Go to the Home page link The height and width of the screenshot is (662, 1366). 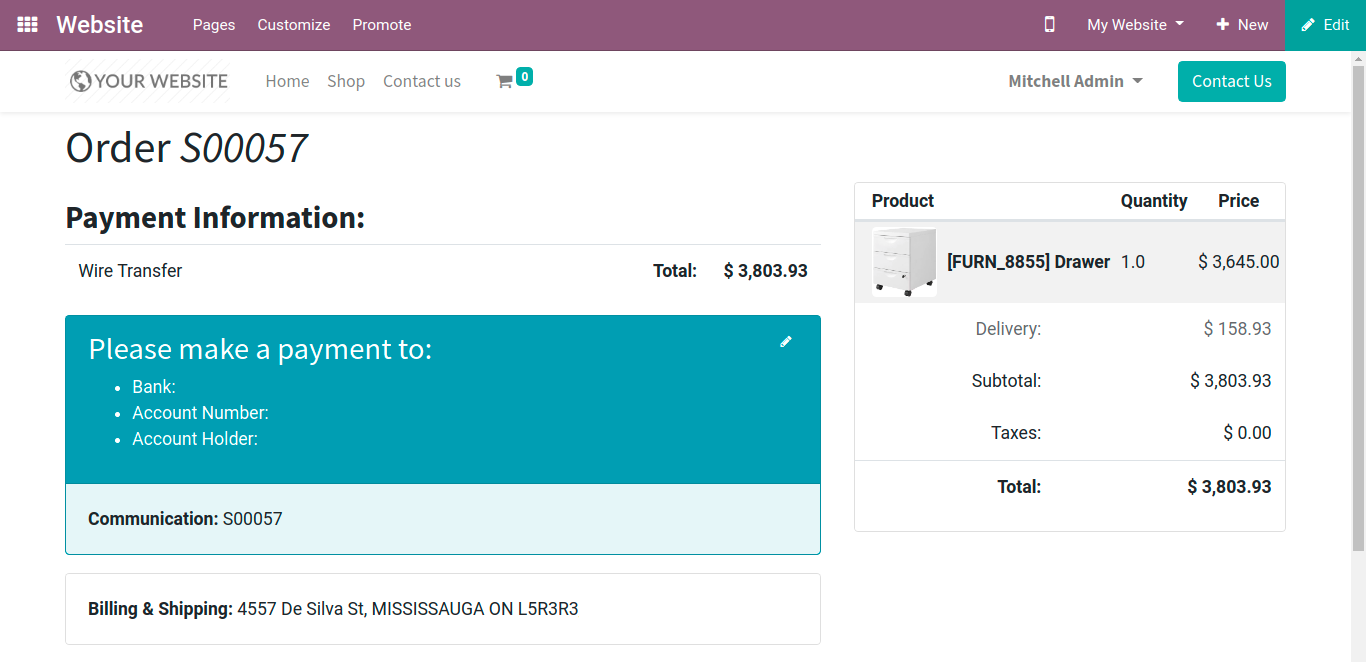(287, 81)
